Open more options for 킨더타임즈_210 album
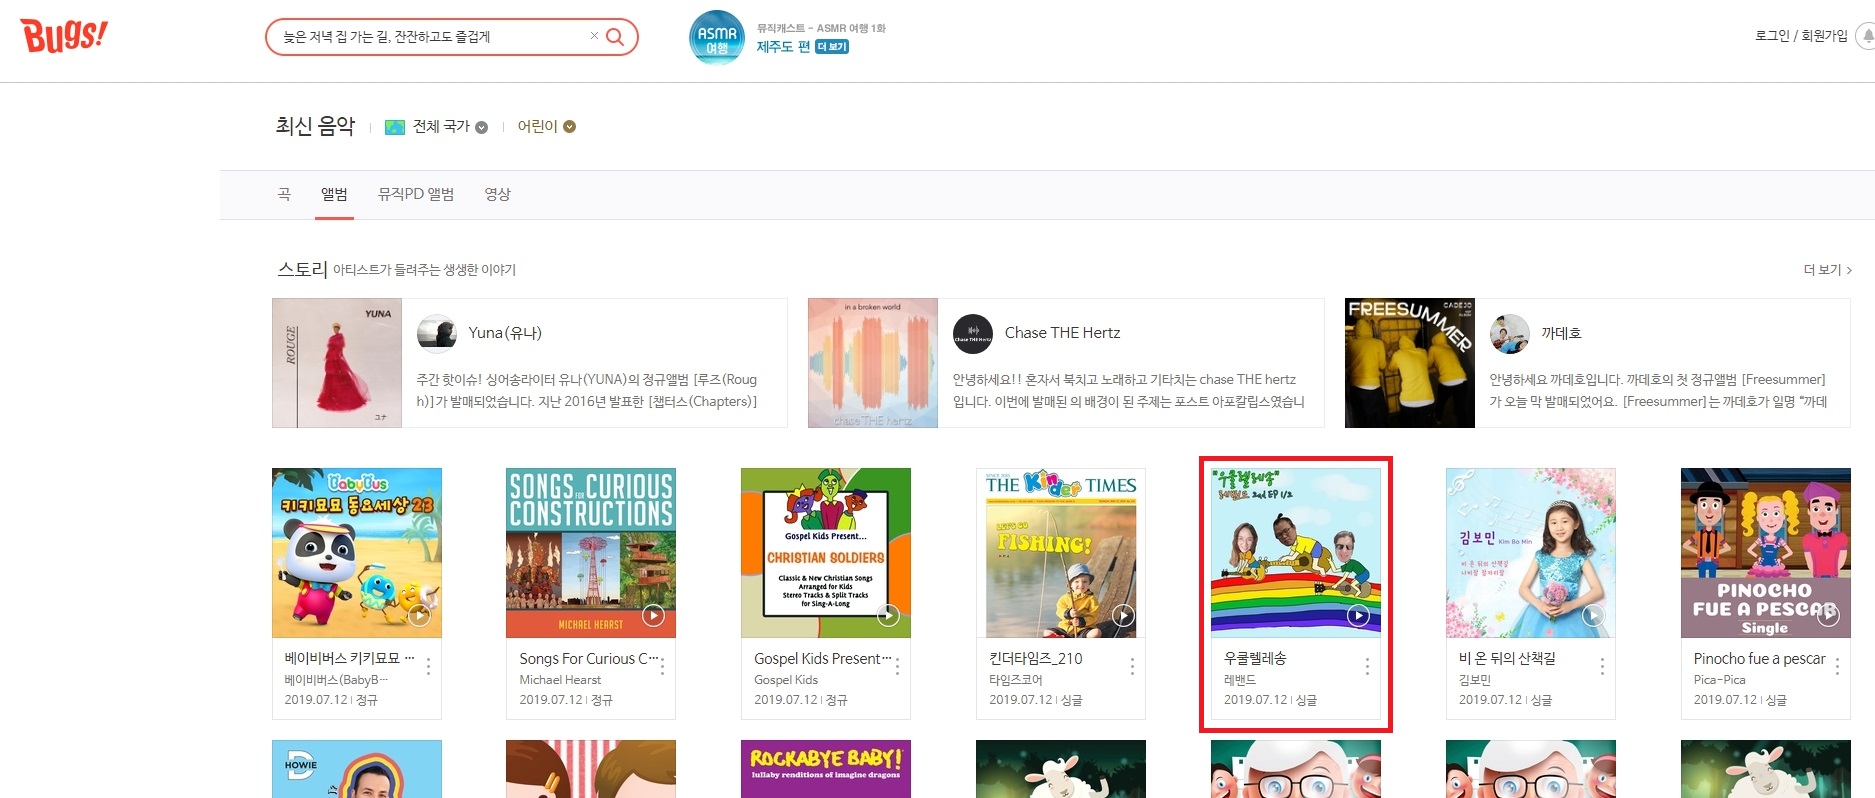This screenshot has width=1875, height=798. (1132, 667)
